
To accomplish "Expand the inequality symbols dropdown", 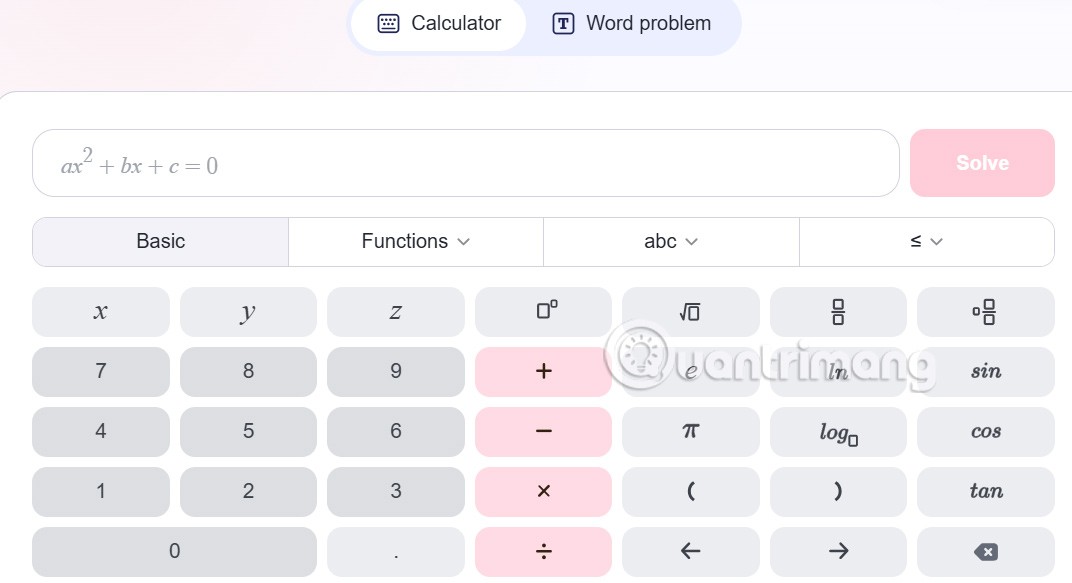I will (x=927, y=241).
